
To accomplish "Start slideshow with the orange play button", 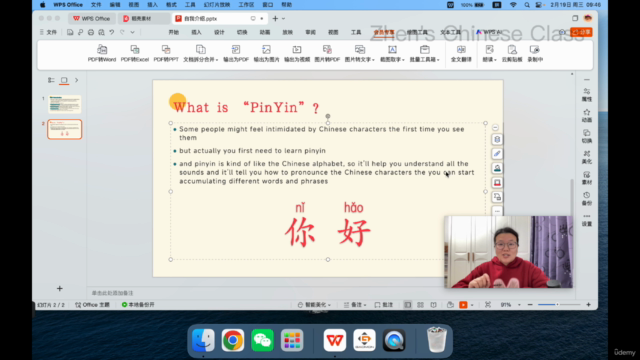I will click(x=463, y=305).
